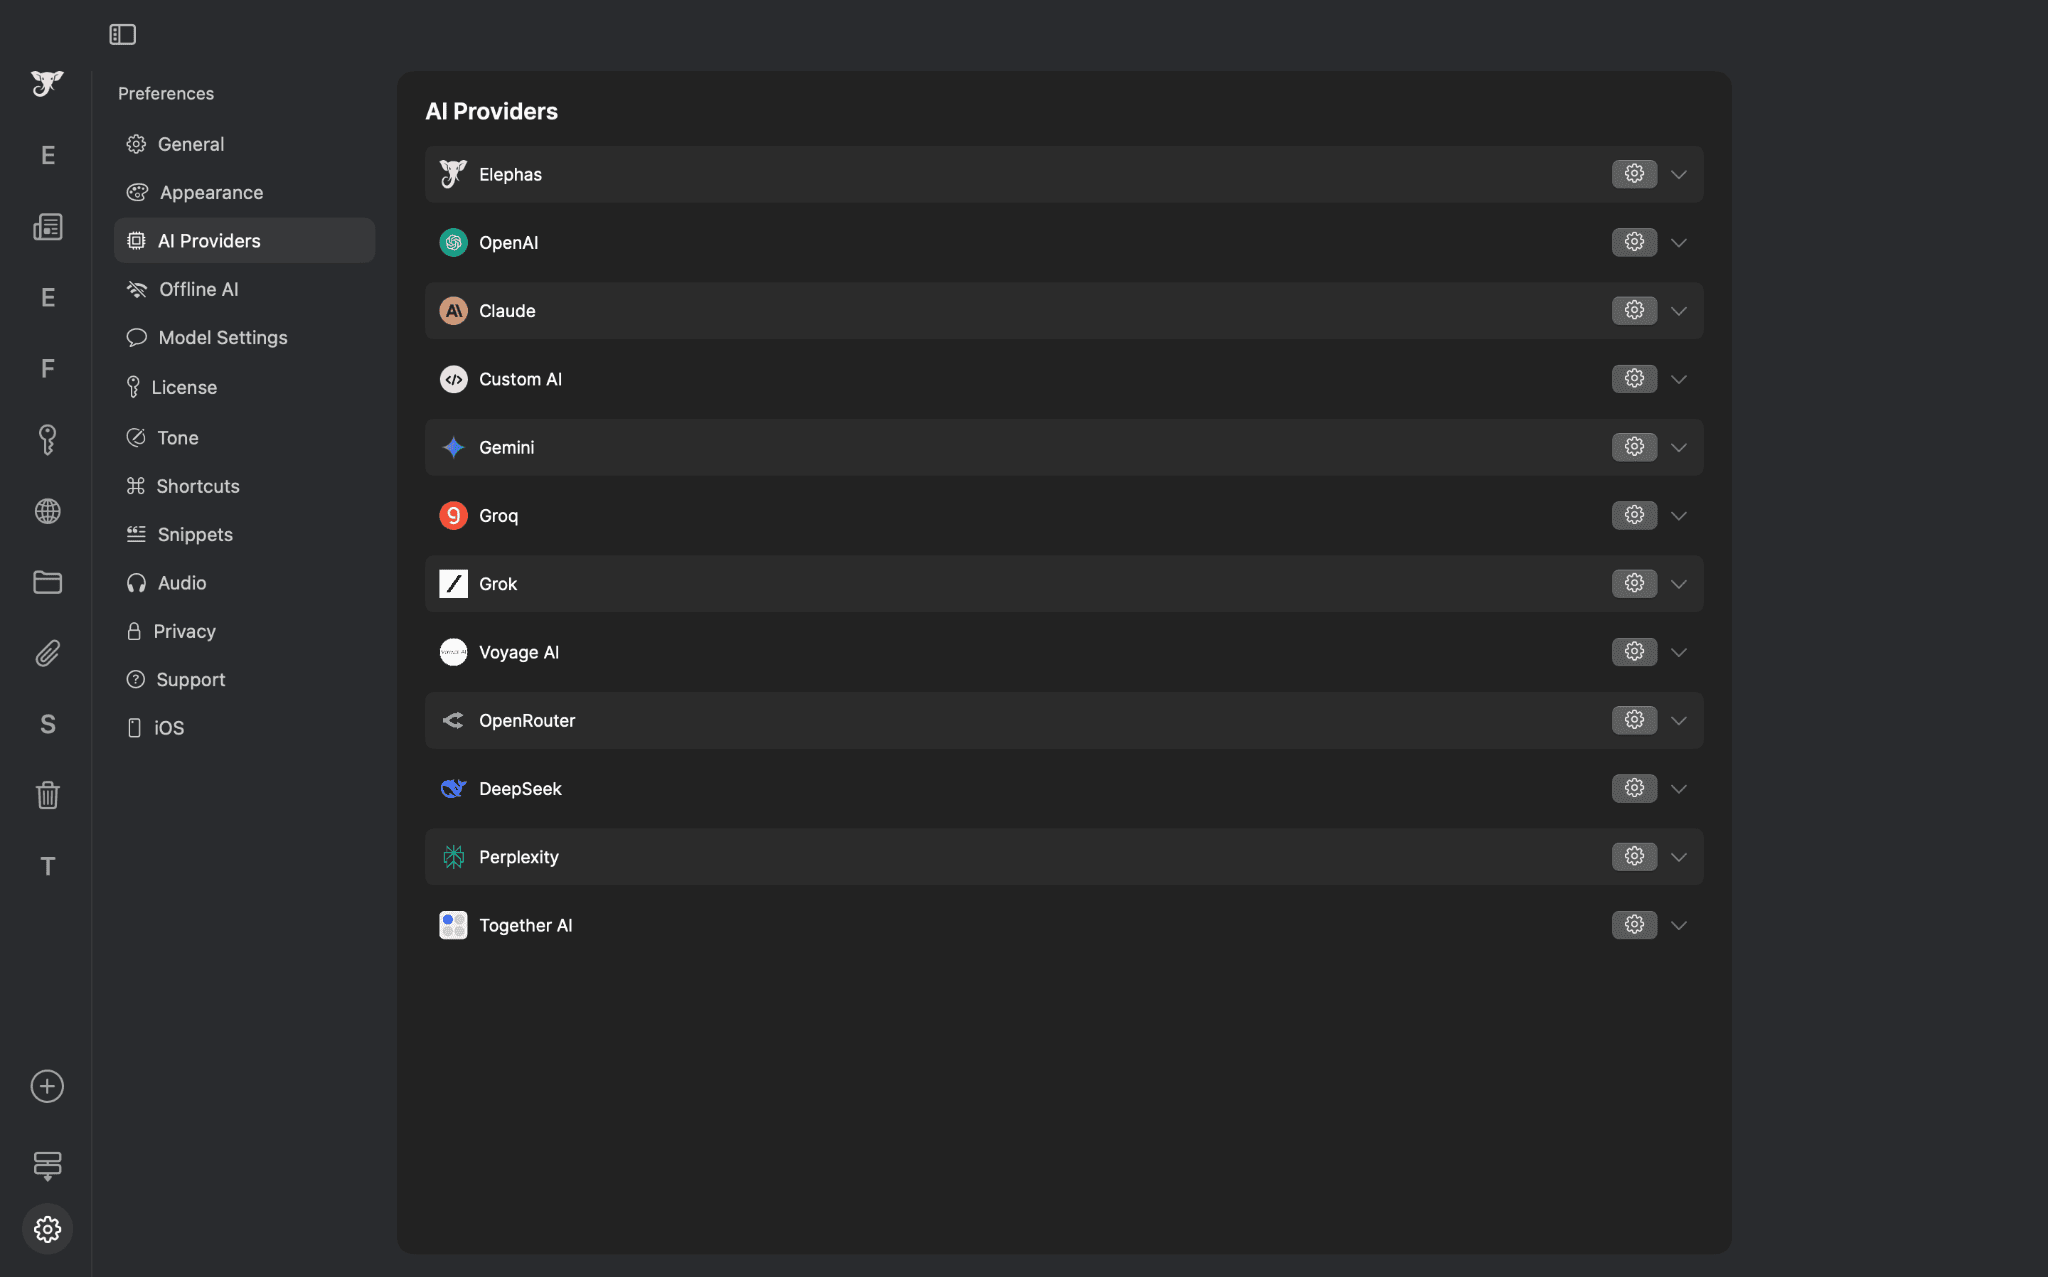Open the settings gear at the bottom dock

(x=47, y=1229)
